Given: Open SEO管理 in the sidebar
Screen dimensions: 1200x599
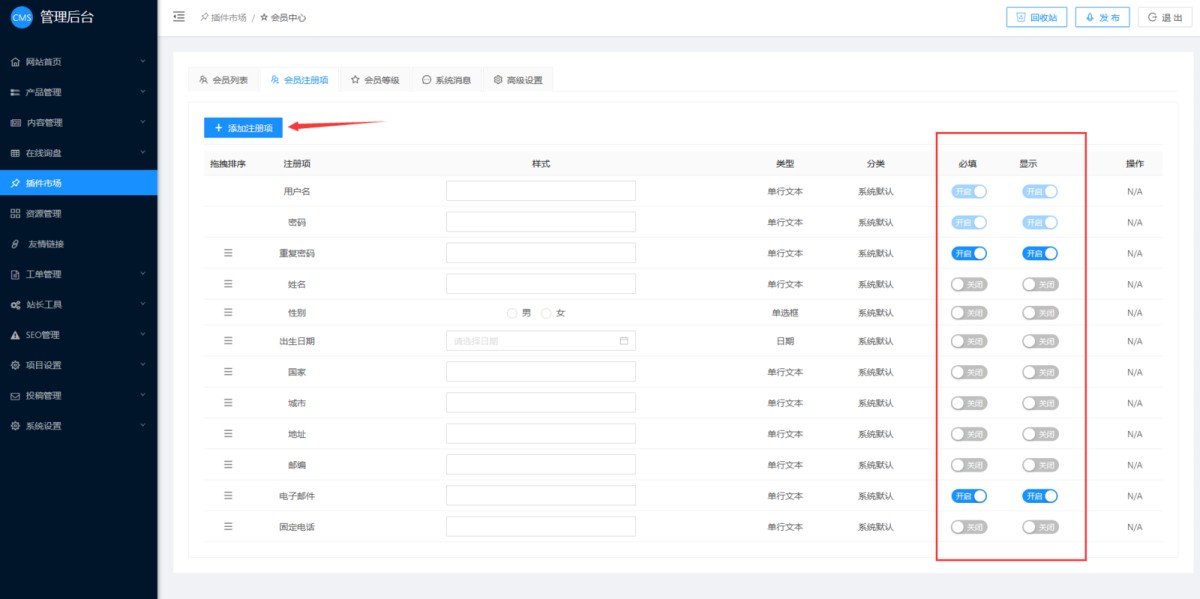Looking at the screenshot, I should 78,335.
